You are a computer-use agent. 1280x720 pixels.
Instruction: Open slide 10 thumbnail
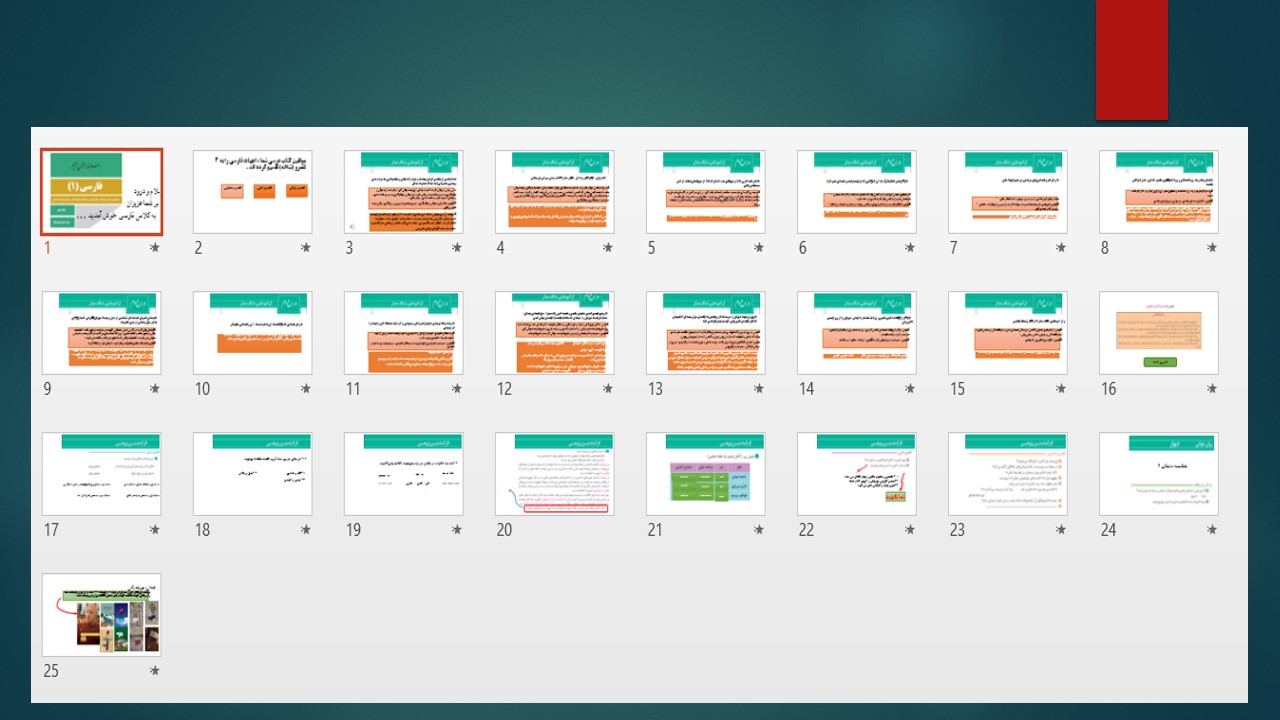252,333
